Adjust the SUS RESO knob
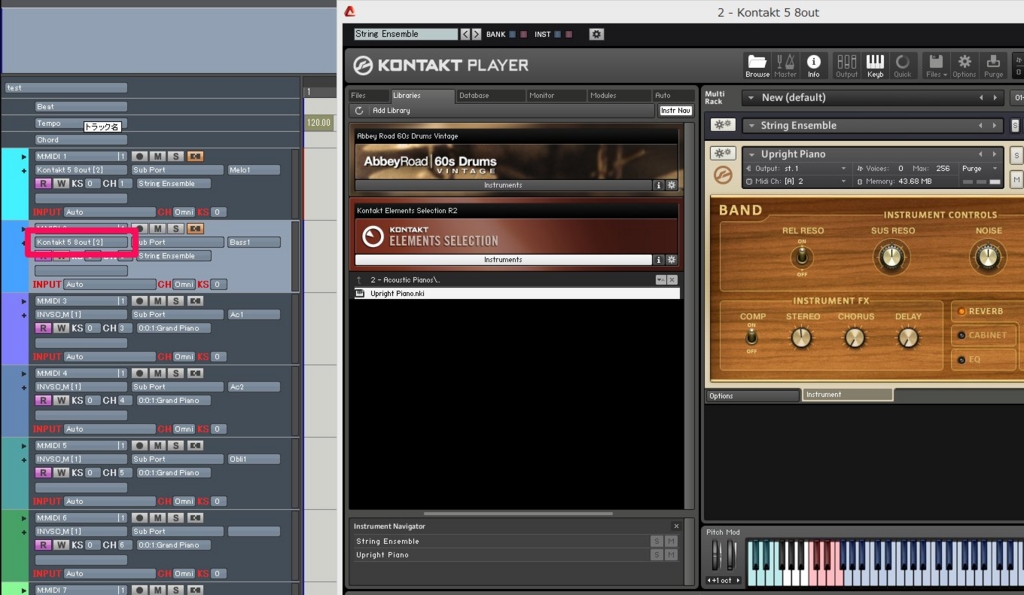The width and height of the screenshot is (1024, 595). 891,257
